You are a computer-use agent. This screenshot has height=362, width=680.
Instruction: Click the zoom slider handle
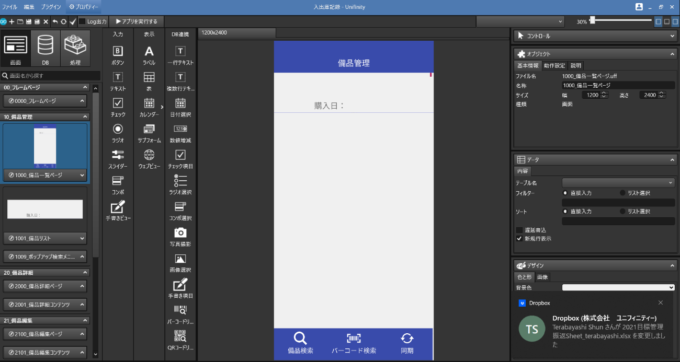tap(592, 20)
